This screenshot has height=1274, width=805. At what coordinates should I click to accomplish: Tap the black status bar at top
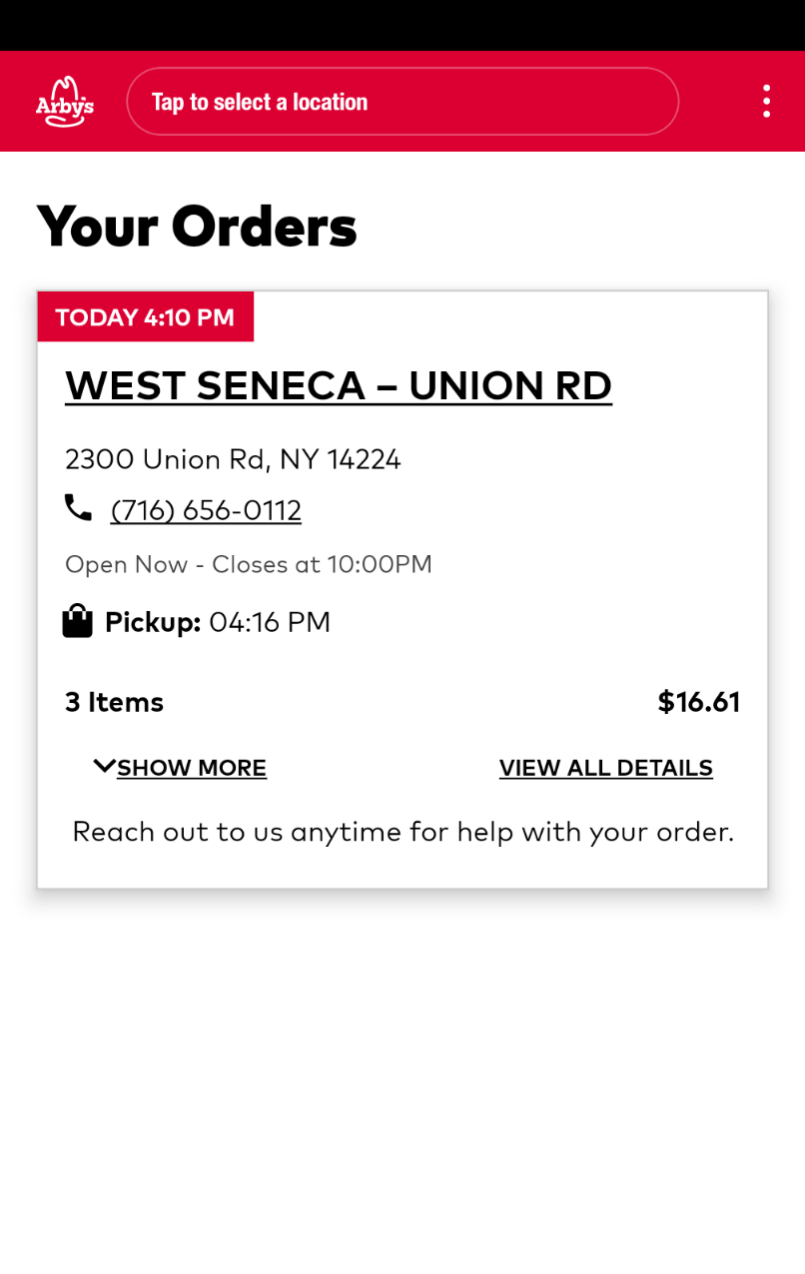click(402, 25)
